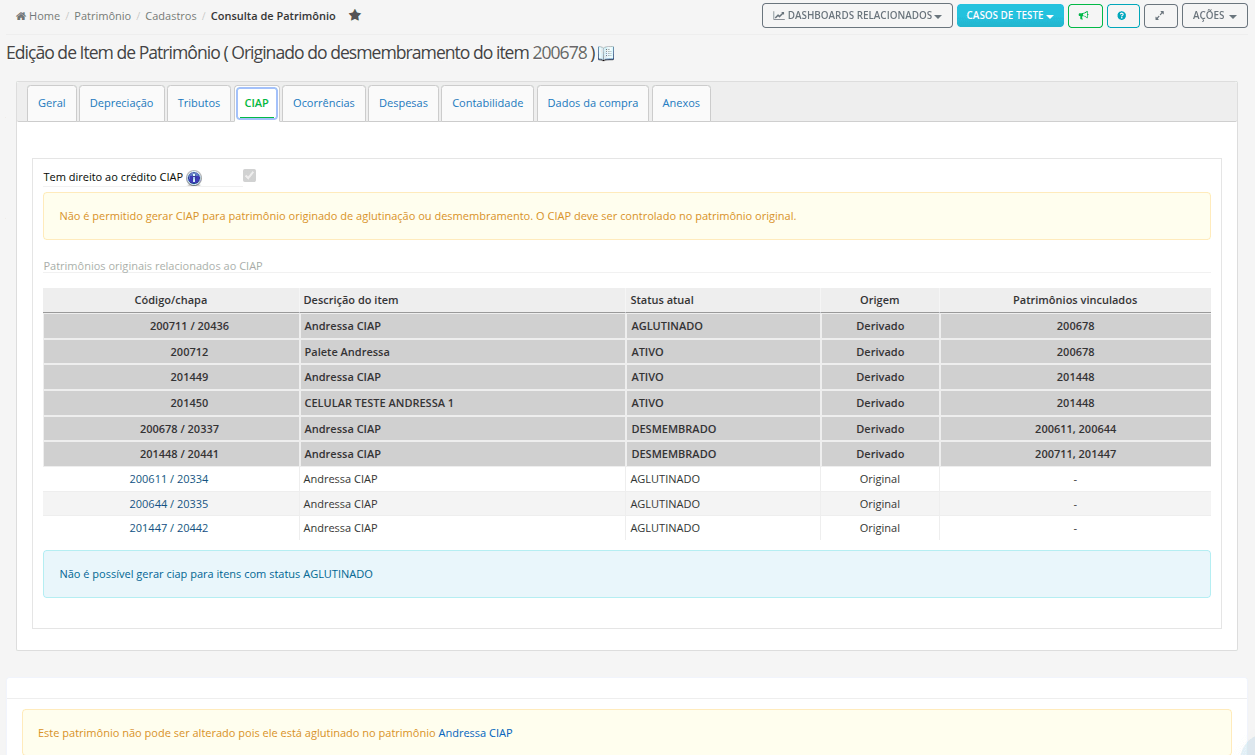Open the help question mark button
The height and width of the screenshot is (755, 1255).
(1123, 16)
